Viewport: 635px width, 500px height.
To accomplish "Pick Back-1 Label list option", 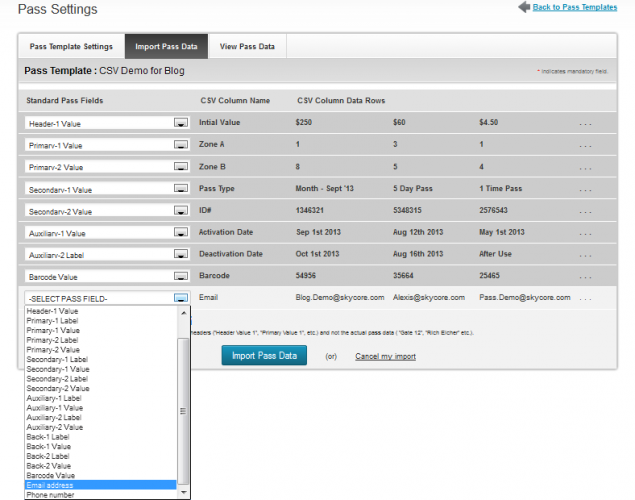I will click(101, 437).
